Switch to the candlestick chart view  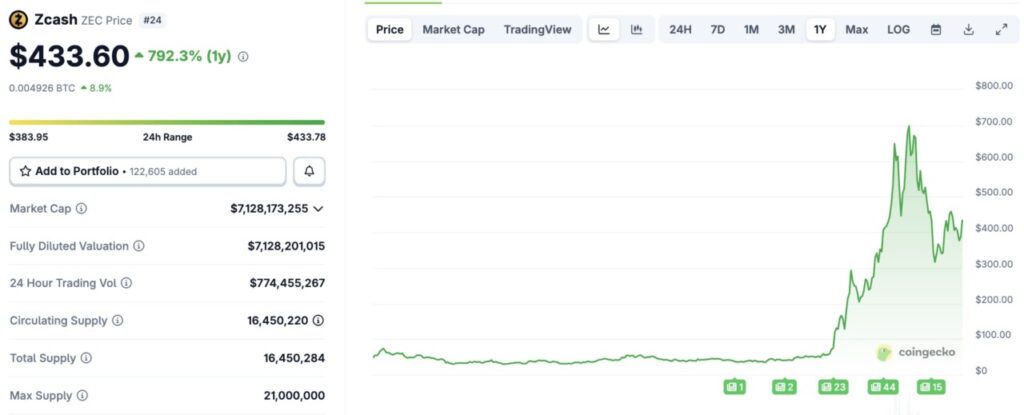point(636,29)
